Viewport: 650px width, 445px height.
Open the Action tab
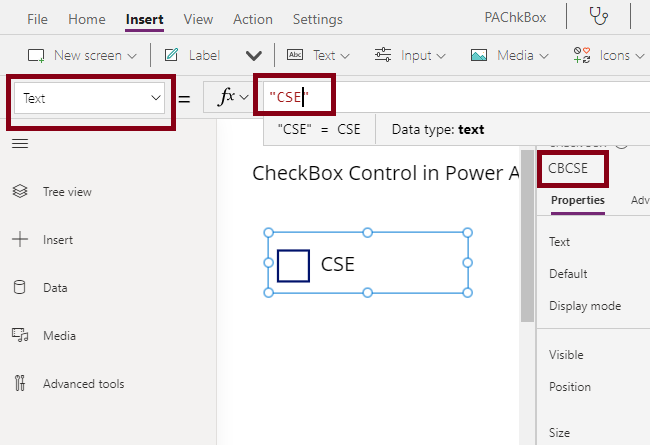point(253,19)
